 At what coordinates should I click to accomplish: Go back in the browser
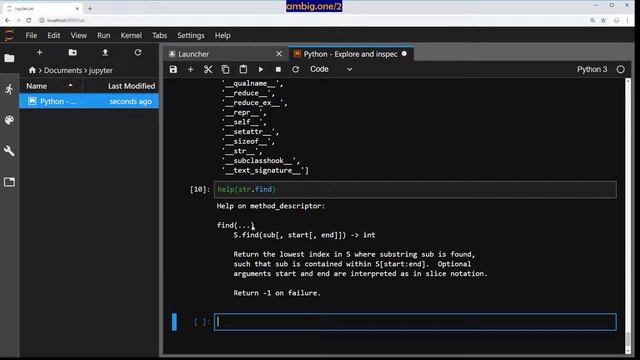point(7,20)
